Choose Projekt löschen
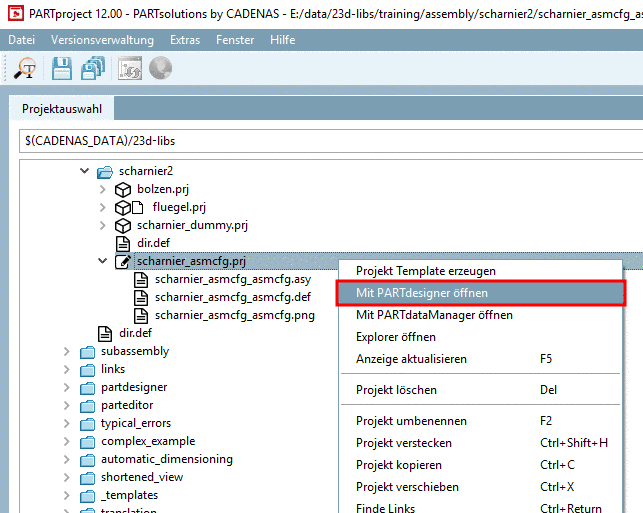643x513 pixels. pos(481,390)
